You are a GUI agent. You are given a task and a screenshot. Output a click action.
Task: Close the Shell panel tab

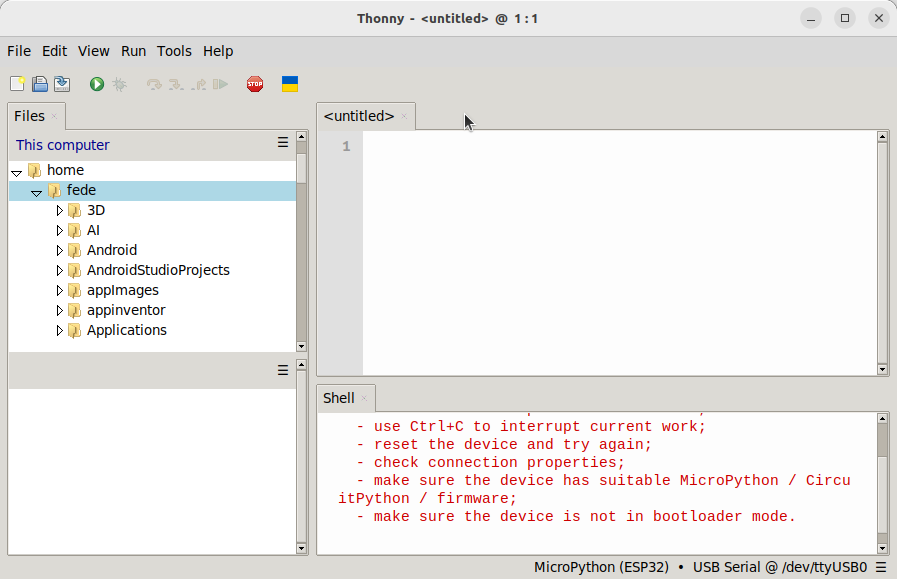click(364, 398)
